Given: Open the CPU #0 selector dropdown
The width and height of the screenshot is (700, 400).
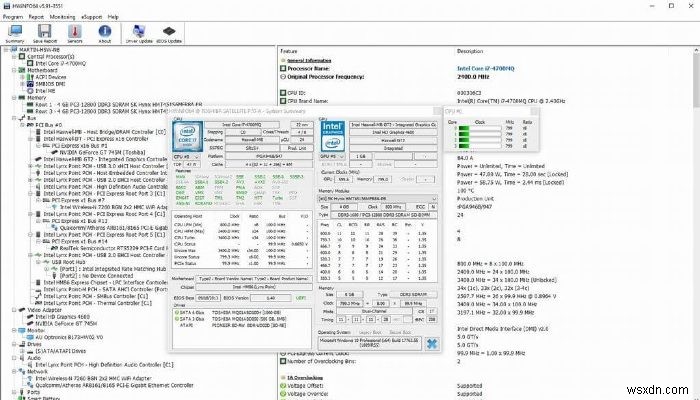Looking at the screenshot, I should point(186,157).
